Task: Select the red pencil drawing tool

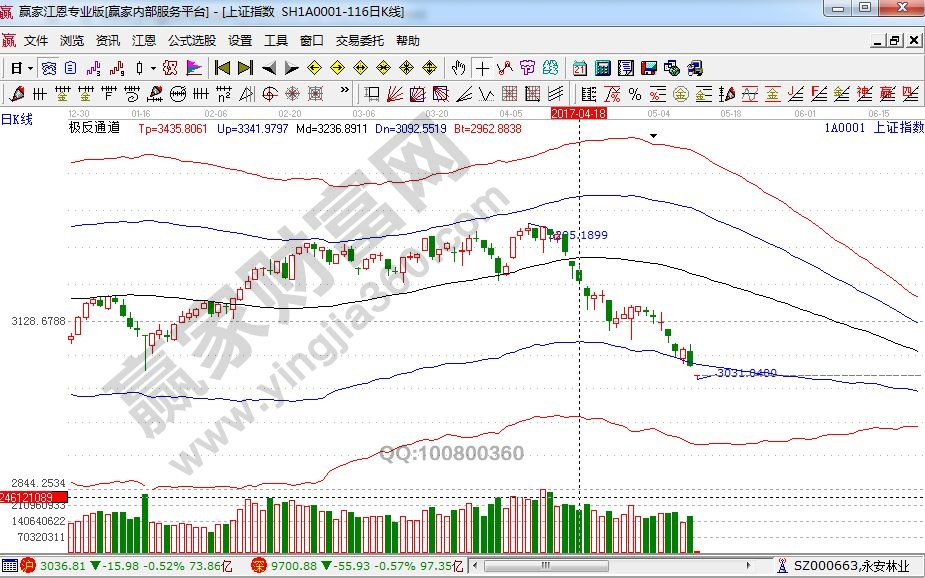Action: 16,94
